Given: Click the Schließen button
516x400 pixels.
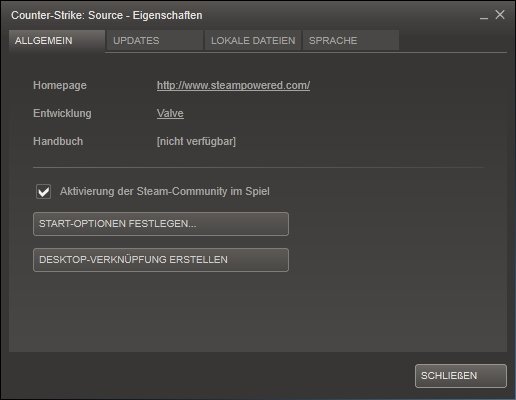Looking at the screenshot, I should pyautogui.click(x=461, y=376).
